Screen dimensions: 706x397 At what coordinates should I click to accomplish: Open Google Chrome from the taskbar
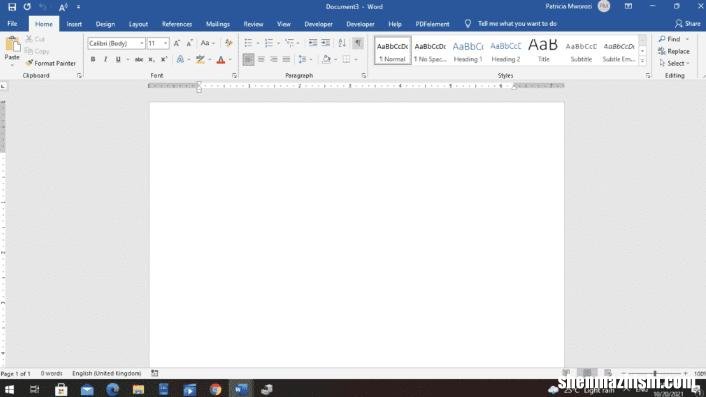[215, 389]
